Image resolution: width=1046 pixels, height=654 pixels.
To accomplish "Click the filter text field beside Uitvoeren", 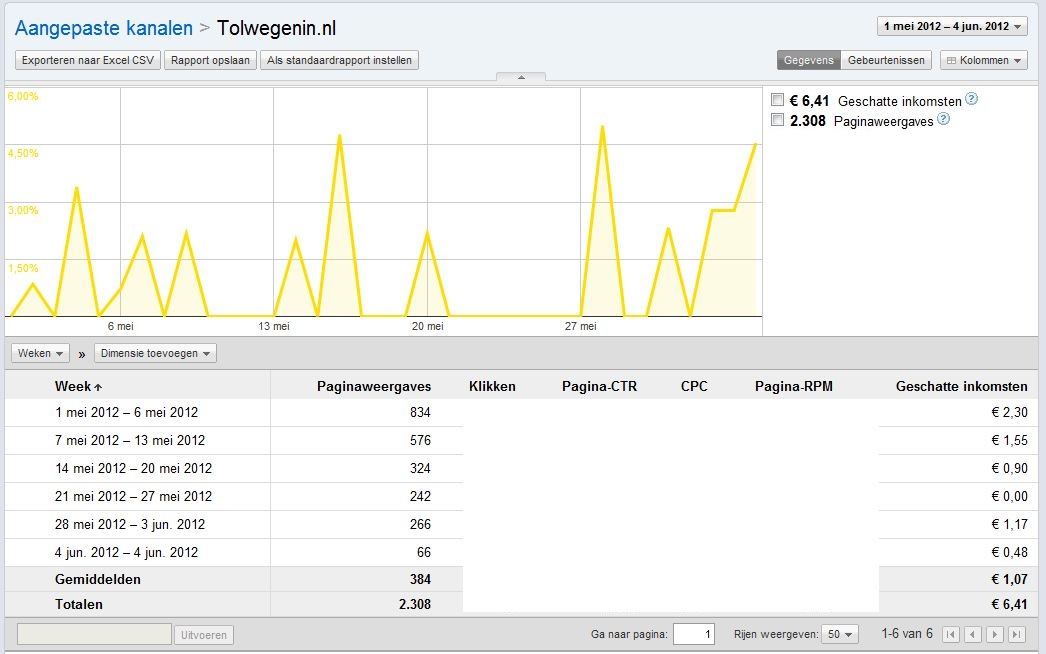I will point(94,635).
